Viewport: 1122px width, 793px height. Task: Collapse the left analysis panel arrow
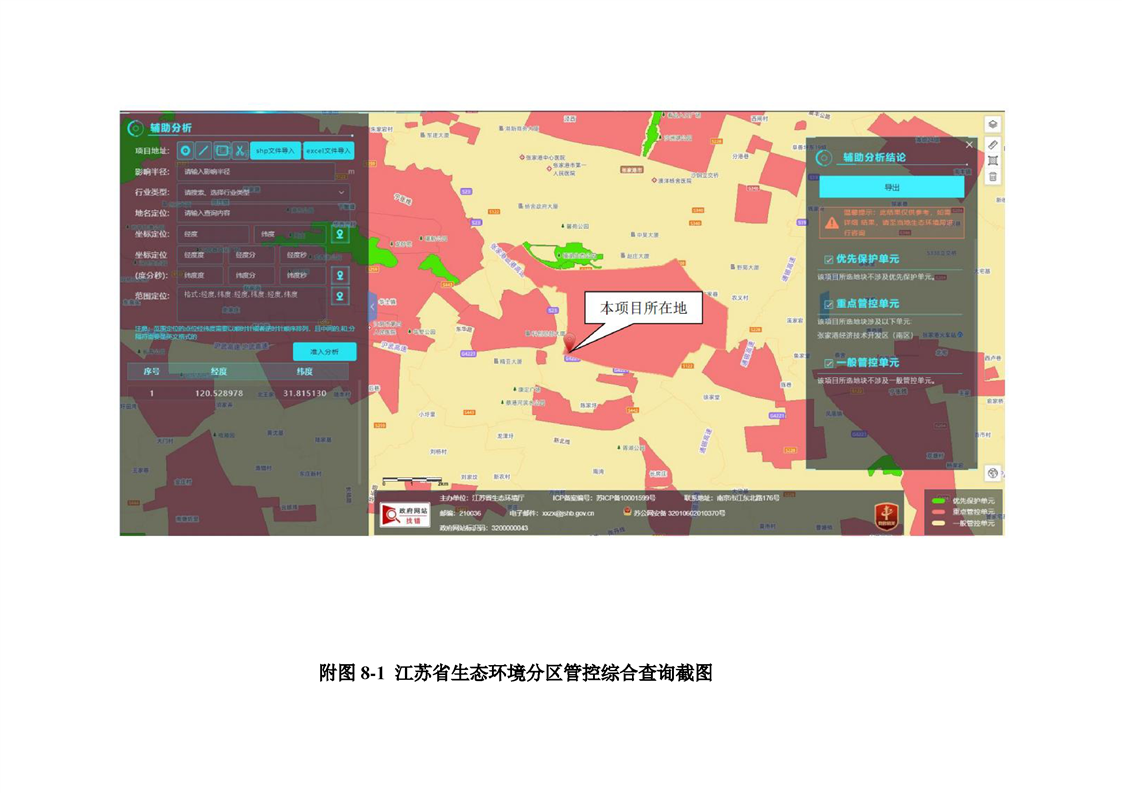click(372, 307)
